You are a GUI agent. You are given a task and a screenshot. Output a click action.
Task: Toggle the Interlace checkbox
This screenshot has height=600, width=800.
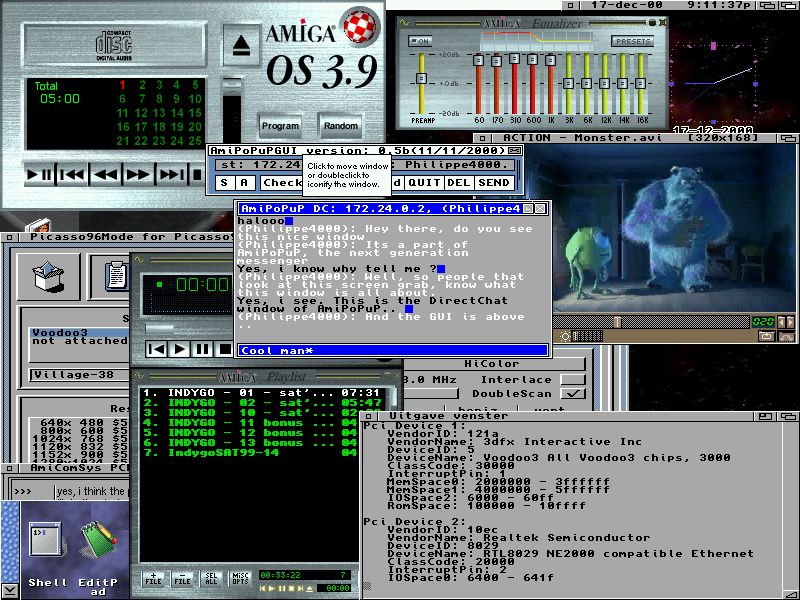coord(572,379)
